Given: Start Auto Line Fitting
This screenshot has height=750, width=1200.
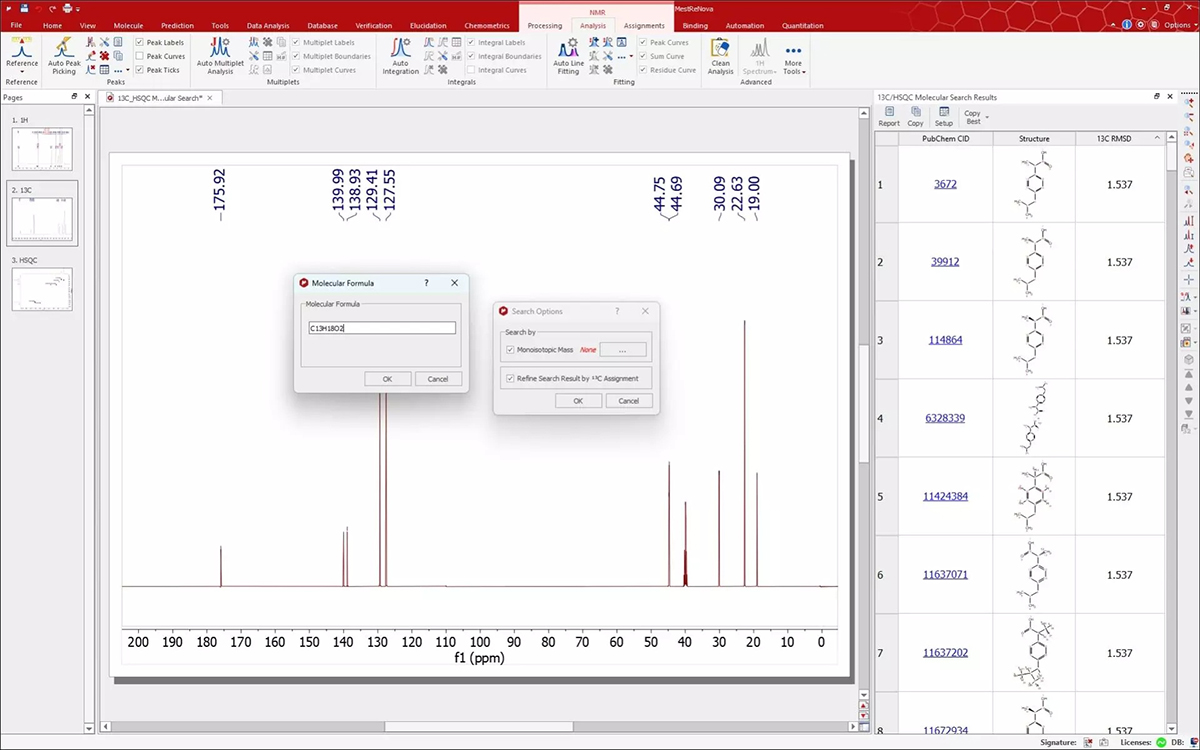Looking at the screenshot, I should [568, 55].
